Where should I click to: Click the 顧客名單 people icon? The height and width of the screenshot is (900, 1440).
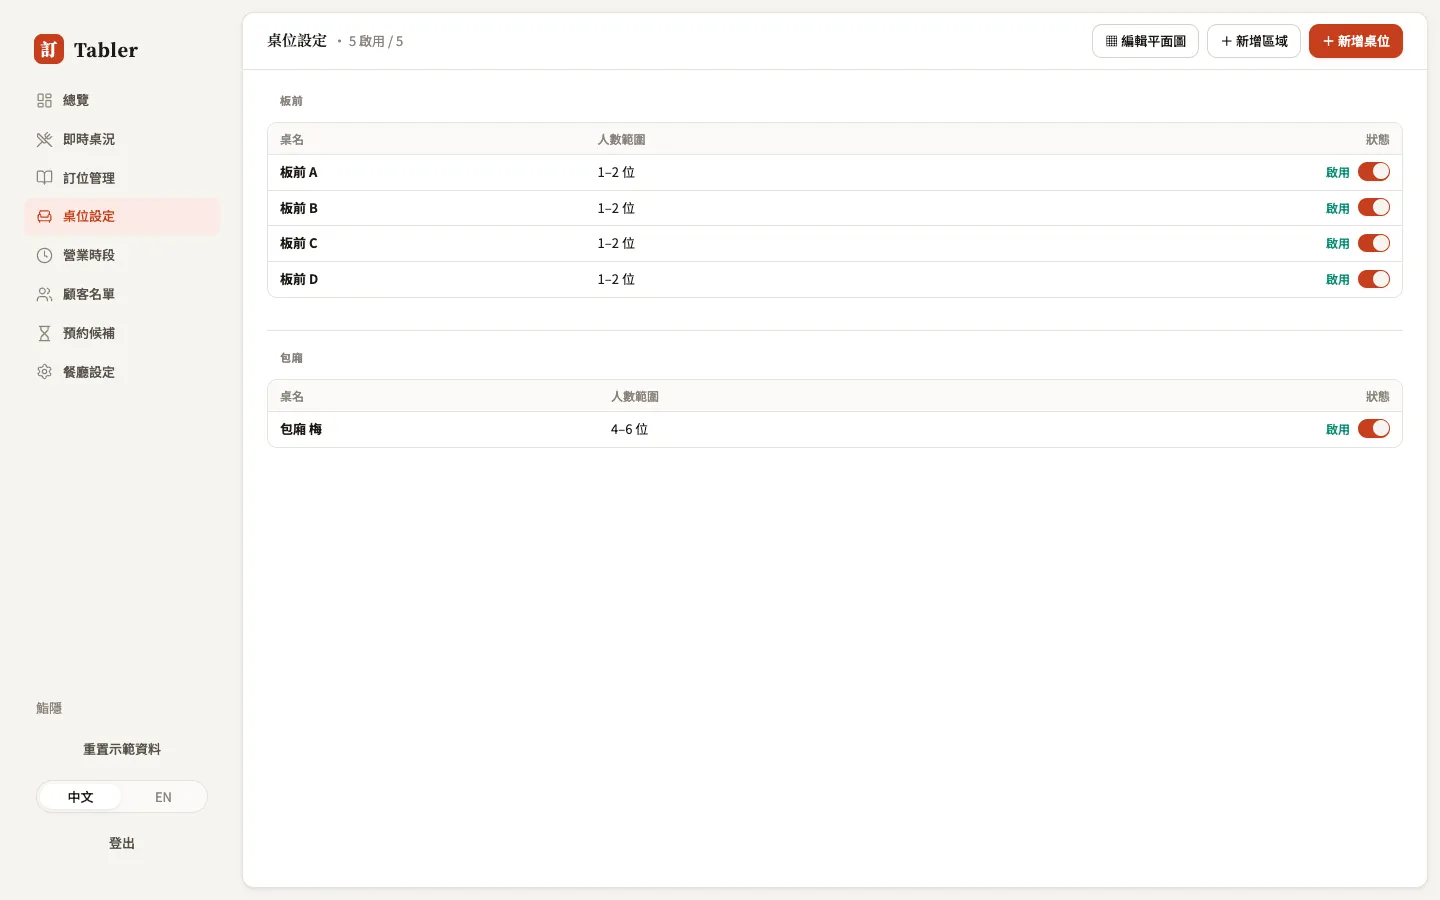[44, 294]
